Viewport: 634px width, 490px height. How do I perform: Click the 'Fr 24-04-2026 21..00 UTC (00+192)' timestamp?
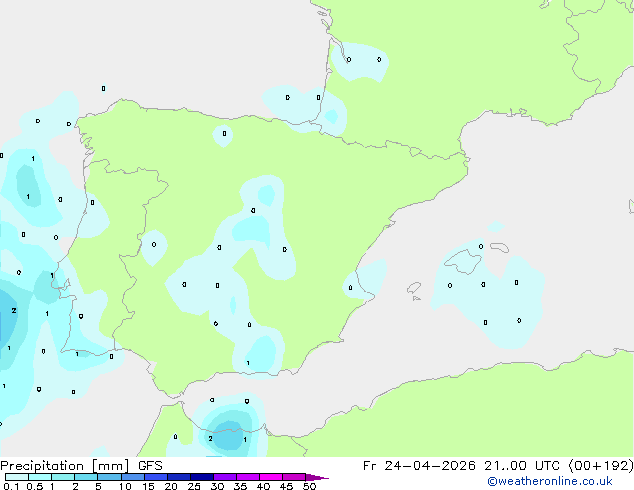click(x=498, y=466)
